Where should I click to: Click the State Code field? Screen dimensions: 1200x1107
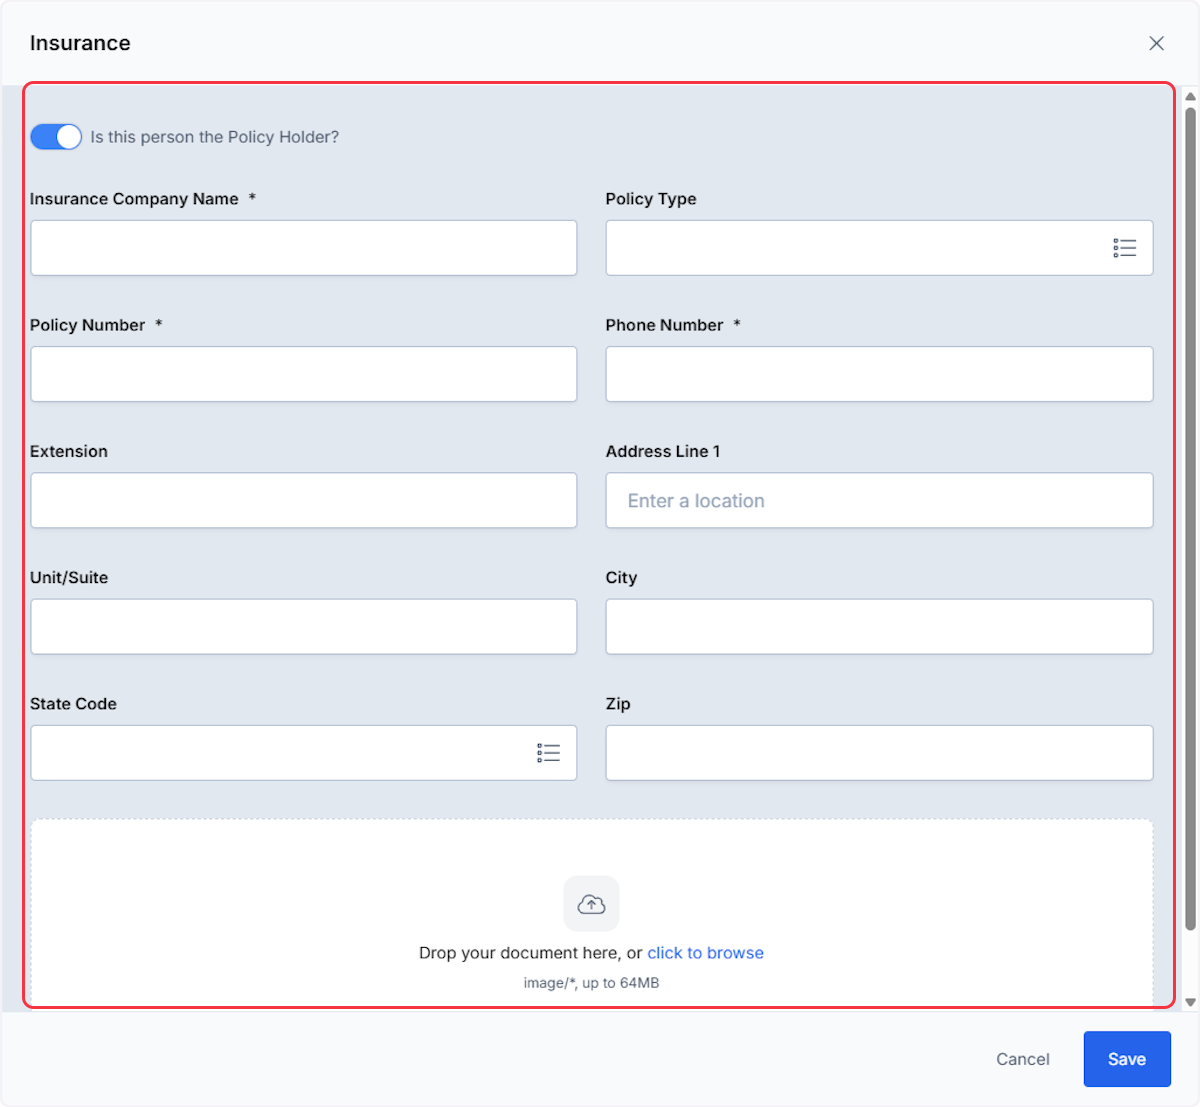304,753
